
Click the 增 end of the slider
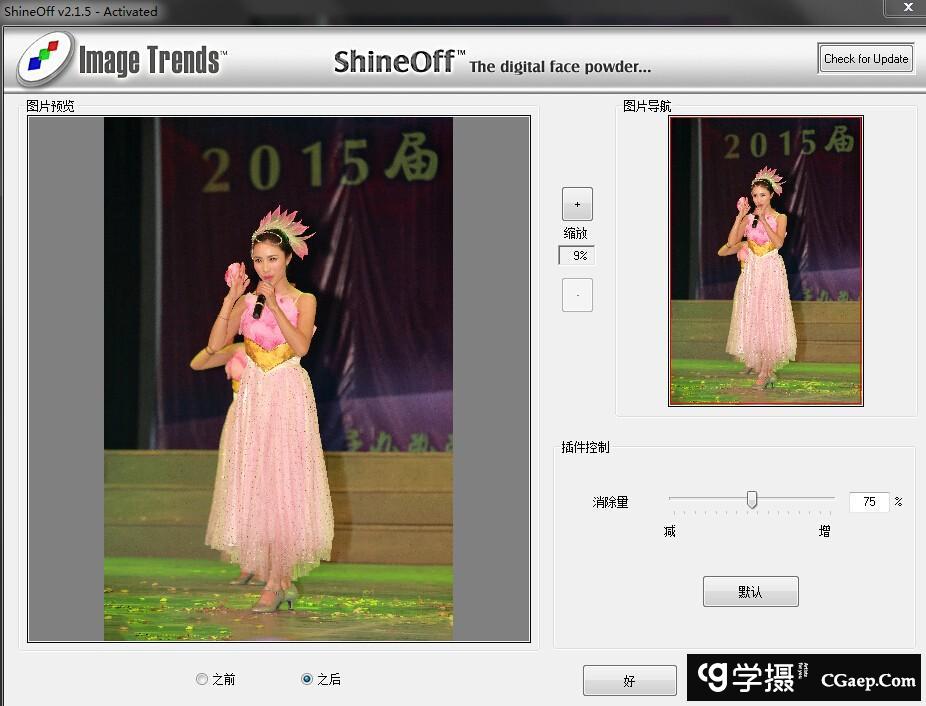point(824,531)
